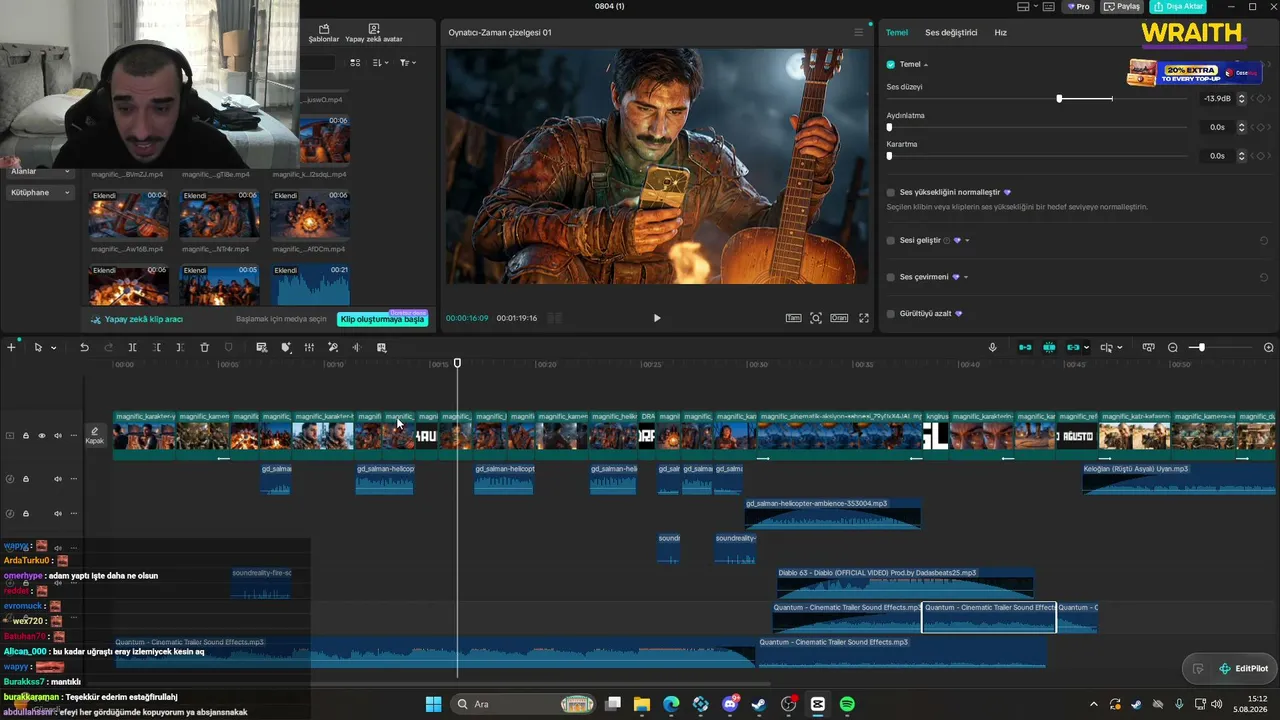Click Kapak cover edit button
The height and width of the screenshot is (720, 1280).
(94, 436)
